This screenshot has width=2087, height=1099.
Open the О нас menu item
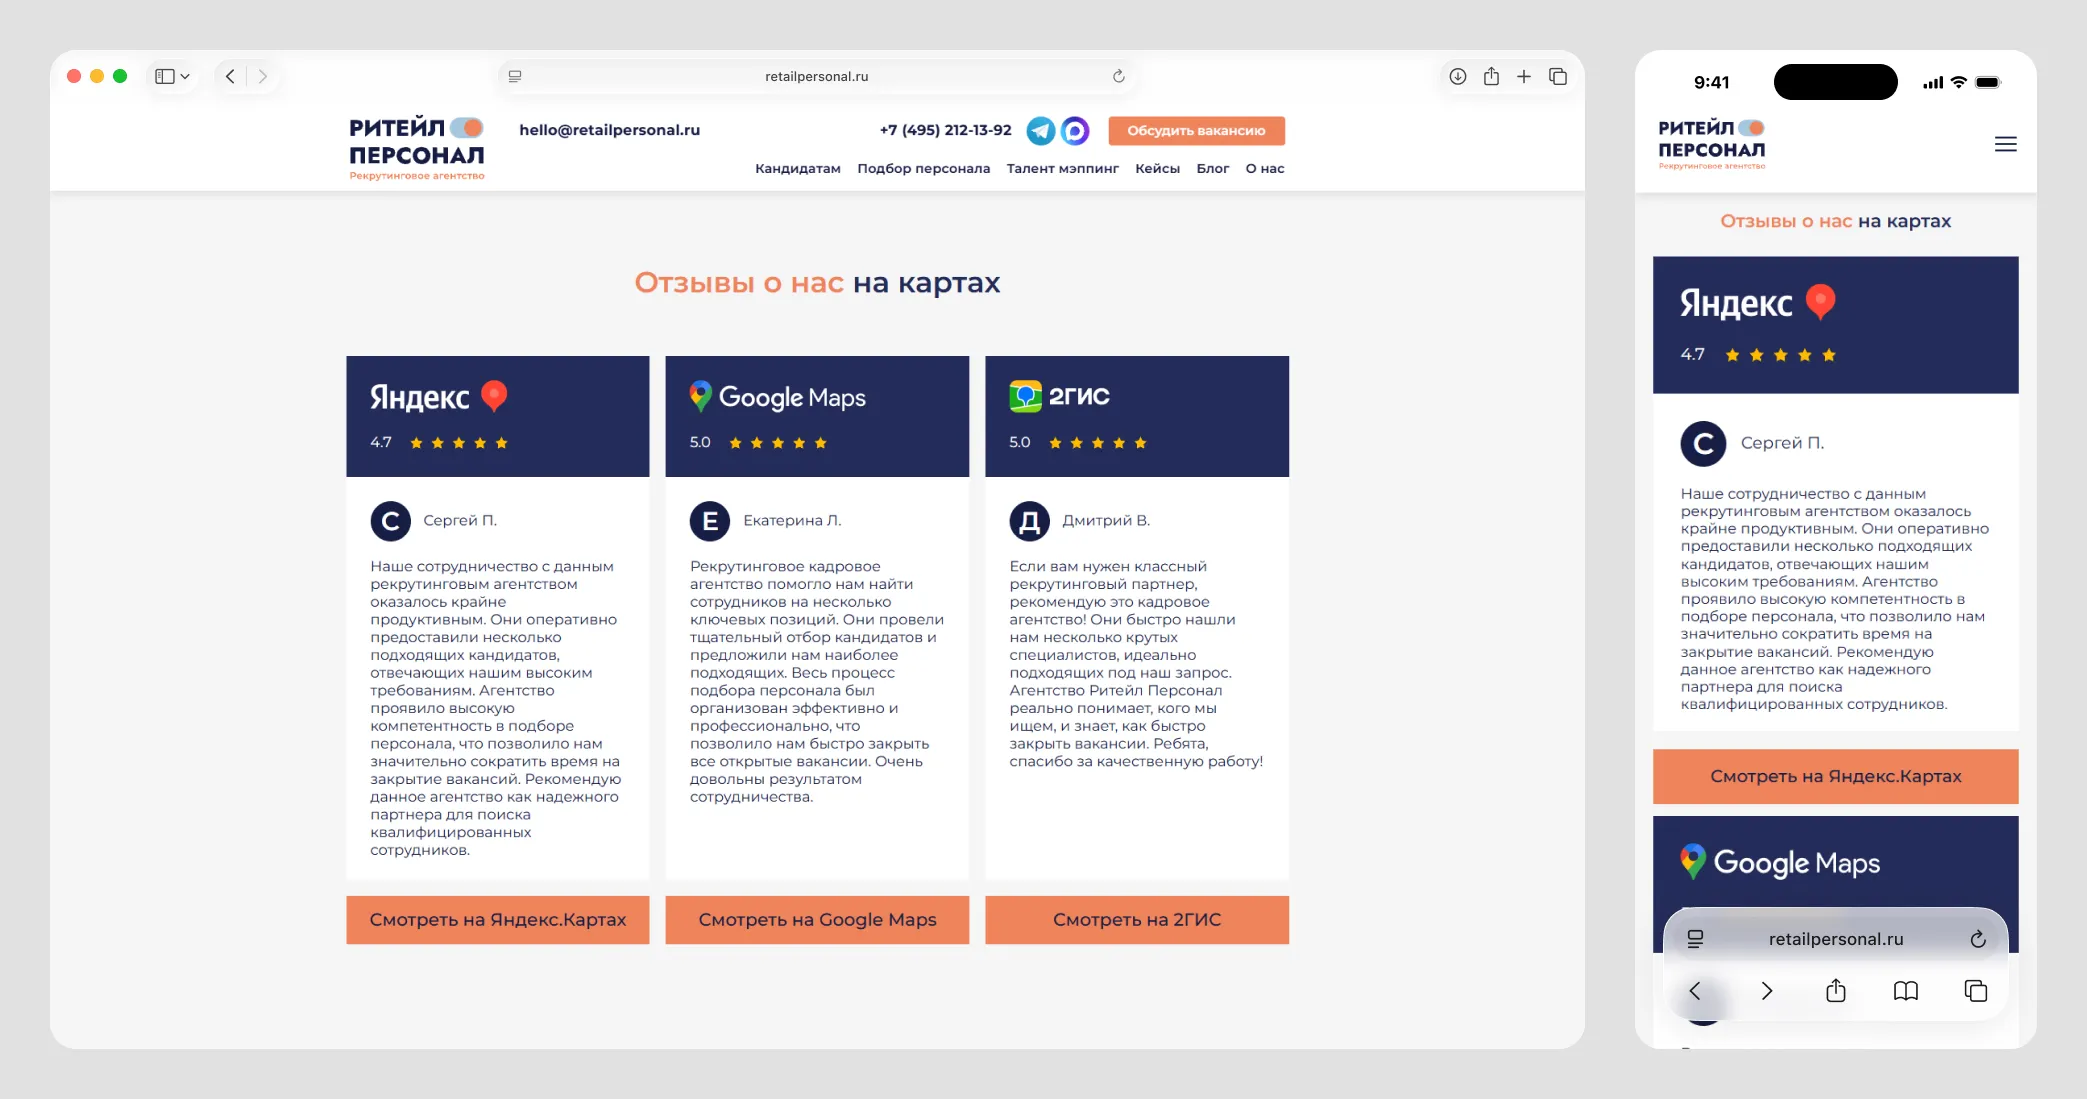1265,168
